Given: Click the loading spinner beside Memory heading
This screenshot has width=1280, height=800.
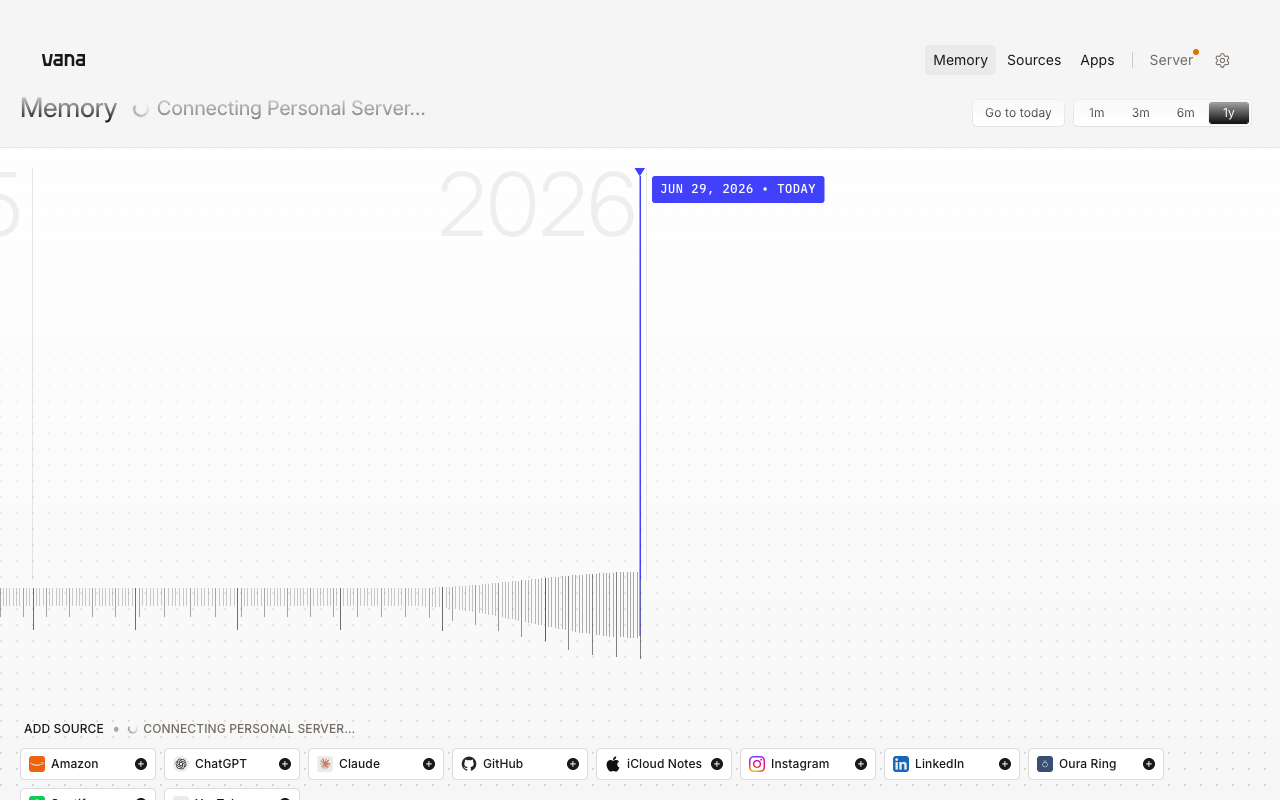Looking at the screenshot, I should 141,109.
